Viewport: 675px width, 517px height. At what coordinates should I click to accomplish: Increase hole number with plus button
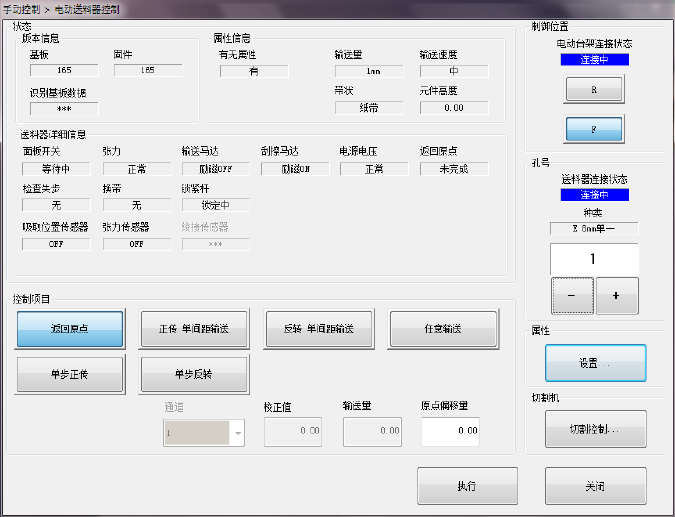click(x=617, y=296)
